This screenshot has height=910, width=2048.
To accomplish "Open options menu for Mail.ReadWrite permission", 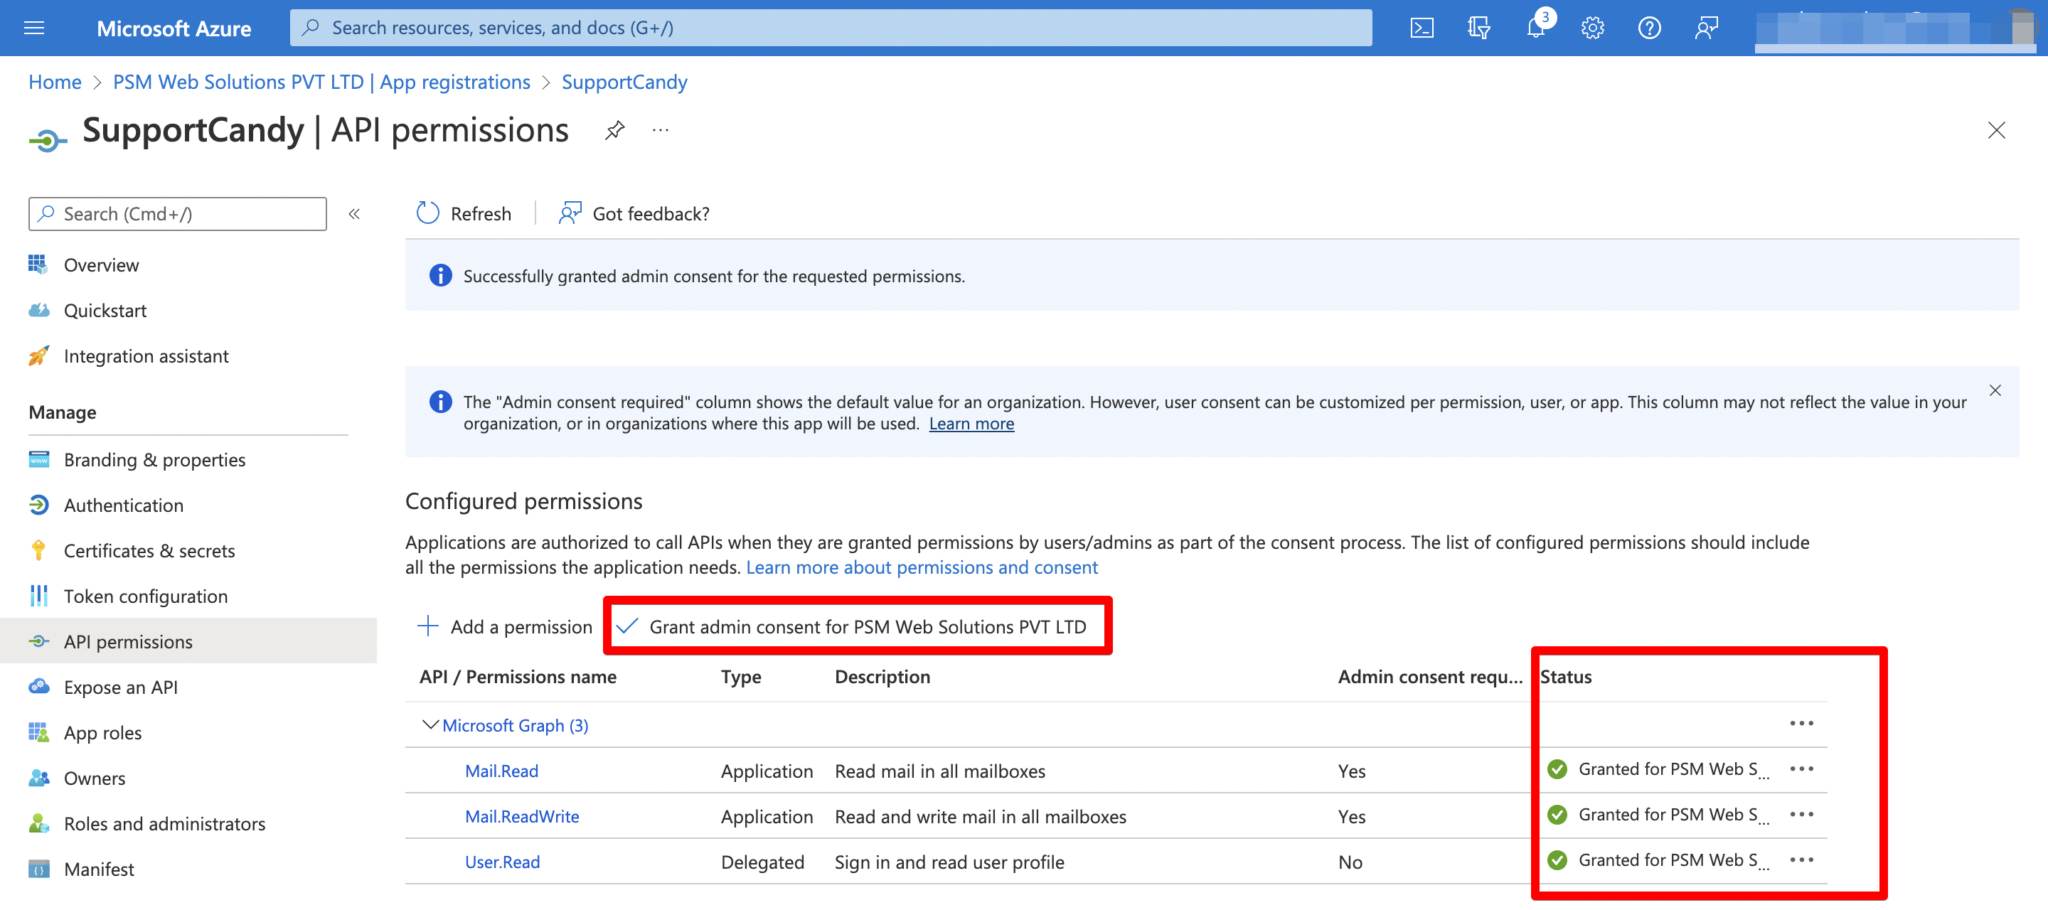I will 1802,814.
